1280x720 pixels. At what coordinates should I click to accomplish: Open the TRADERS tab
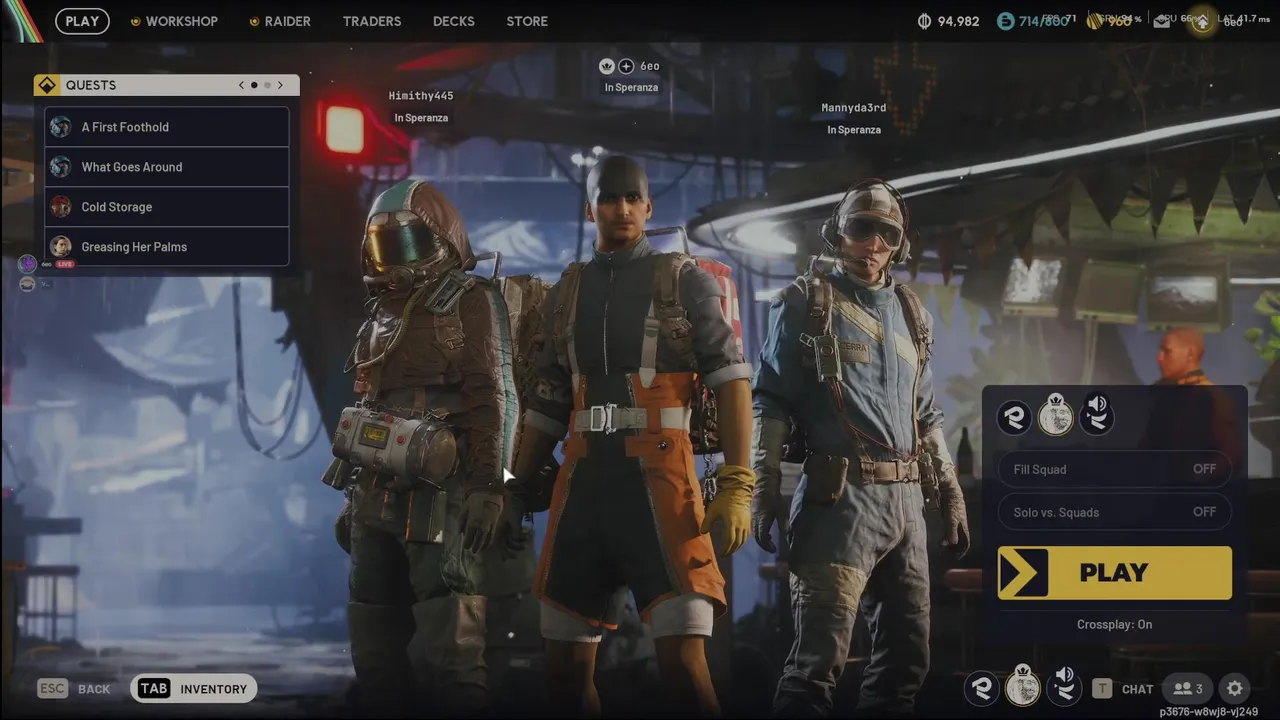click(372, 21)
